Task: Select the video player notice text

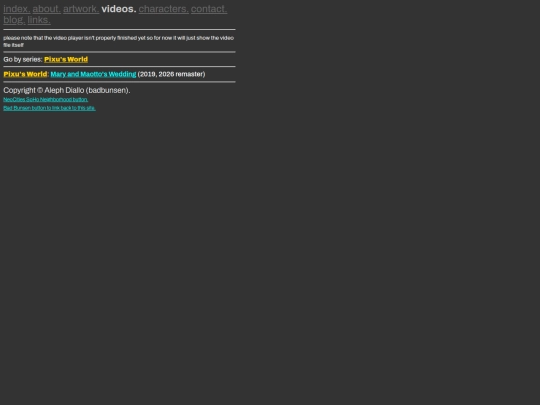Action: click(118, 41)
